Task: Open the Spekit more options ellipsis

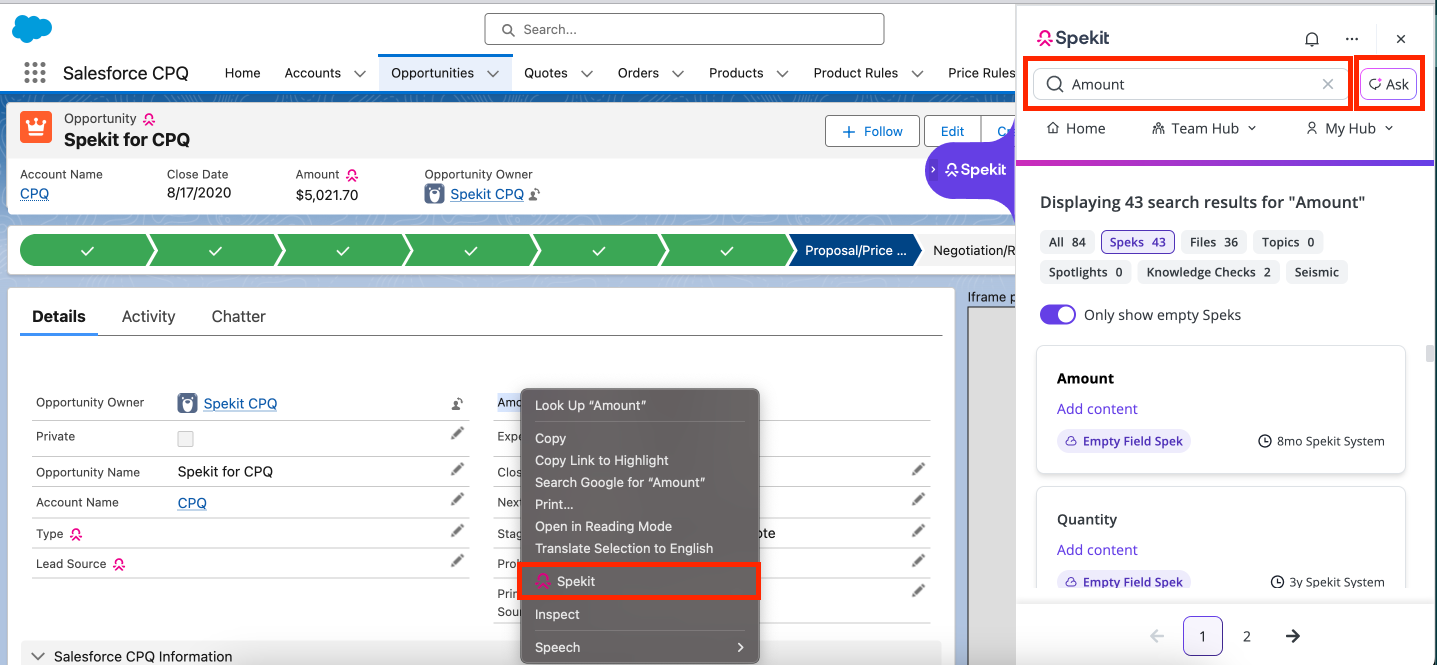Action: [1352, 39]
